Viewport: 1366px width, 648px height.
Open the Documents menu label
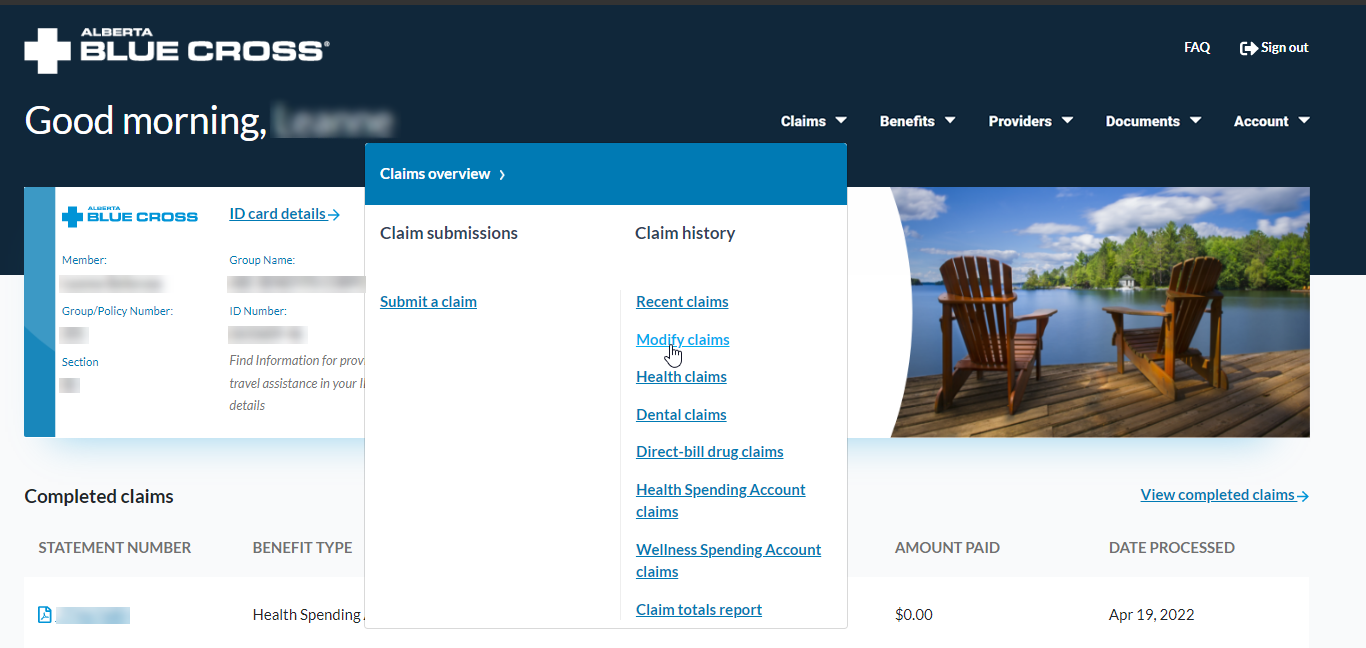(1143, 121)
